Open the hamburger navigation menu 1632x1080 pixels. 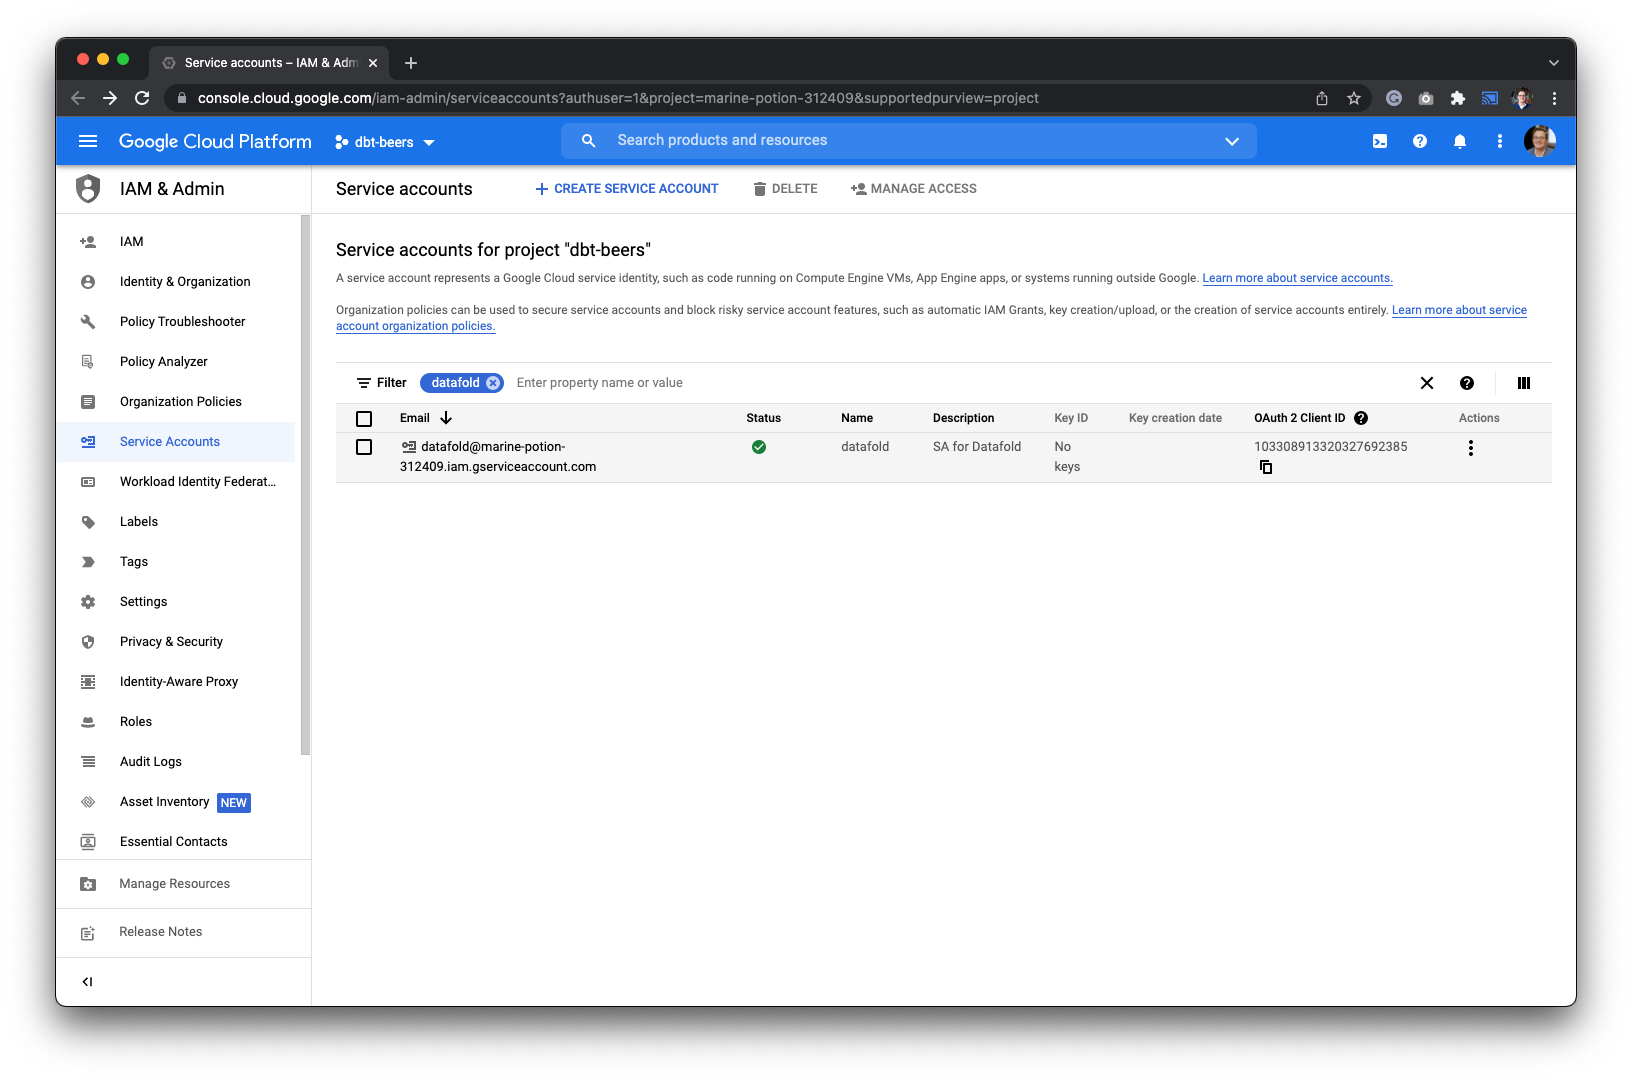88,141
